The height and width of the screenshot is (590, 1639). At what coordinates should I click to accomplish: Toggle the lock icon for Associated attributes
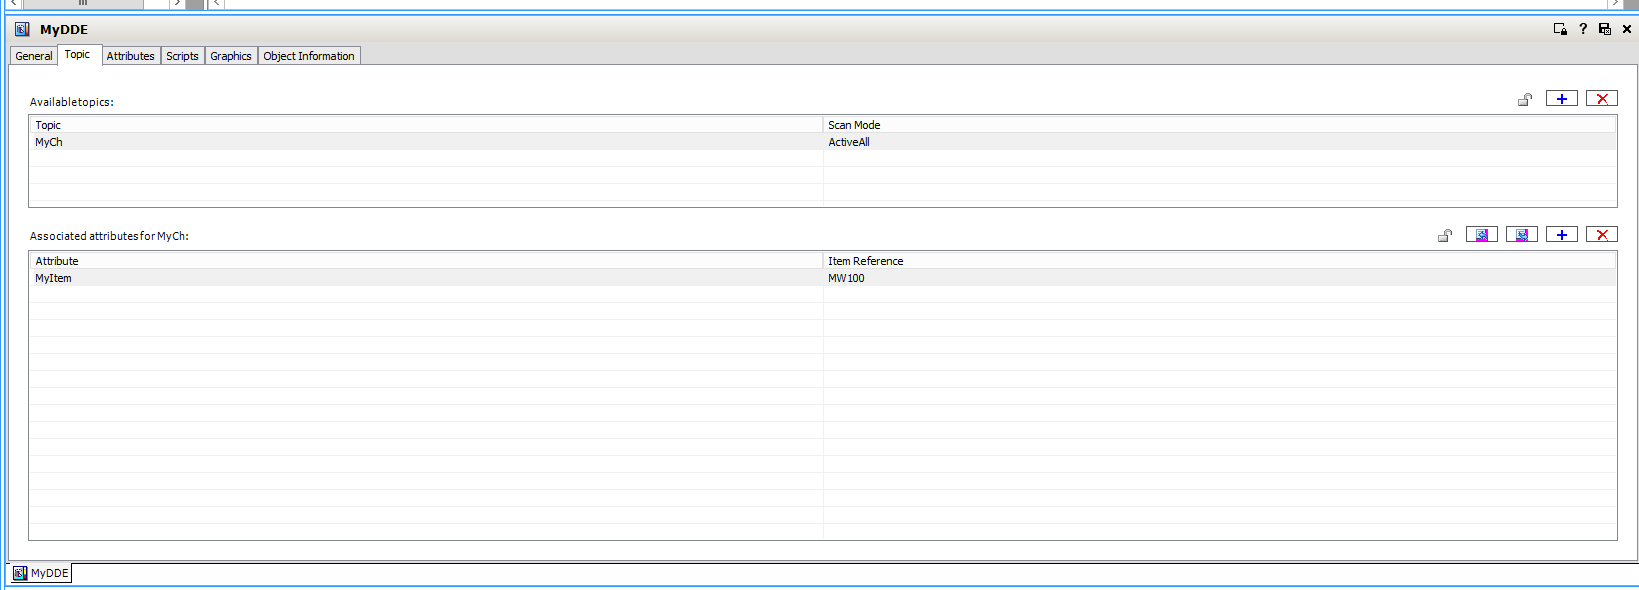pyautogui.click(x=1444, y=235)
